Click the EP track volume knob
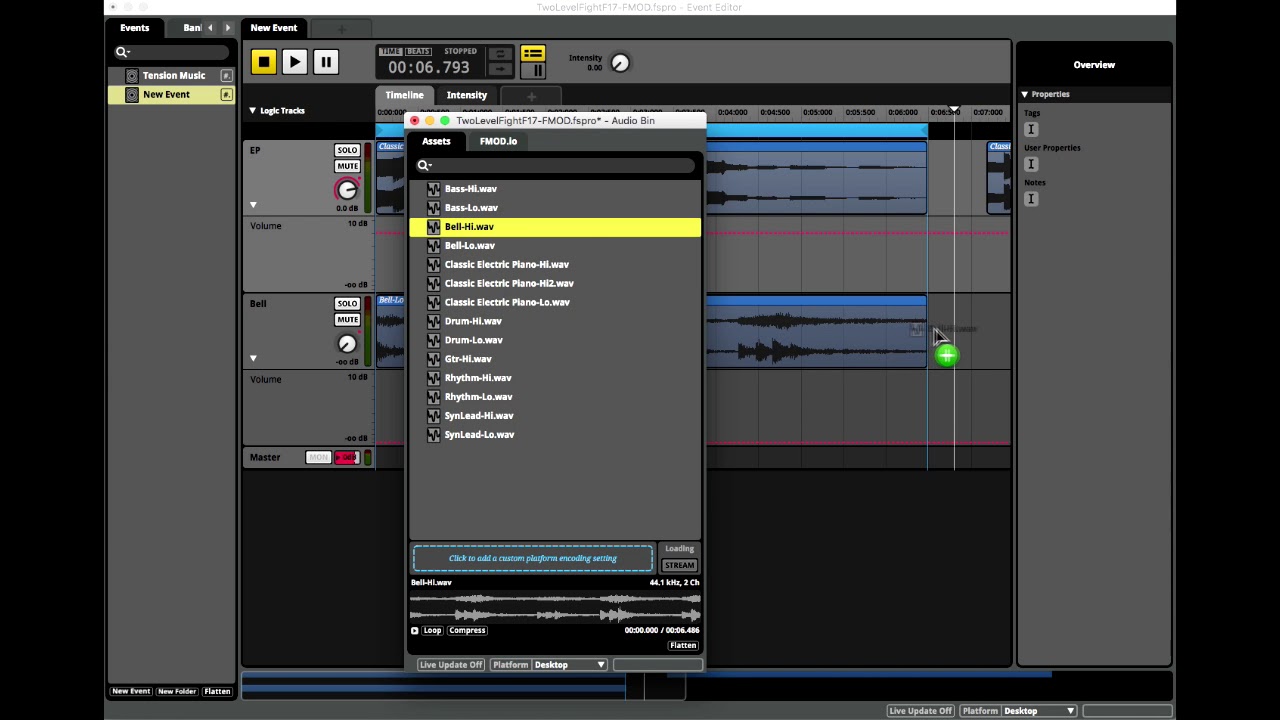The height and width of the screenshot is (720, 1280). [x=347, y=189]
